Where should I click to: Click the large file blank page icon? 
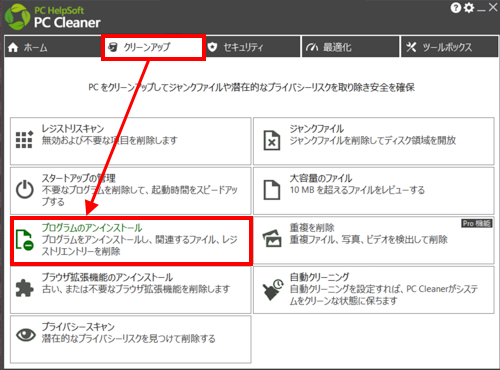pos(272,190)
